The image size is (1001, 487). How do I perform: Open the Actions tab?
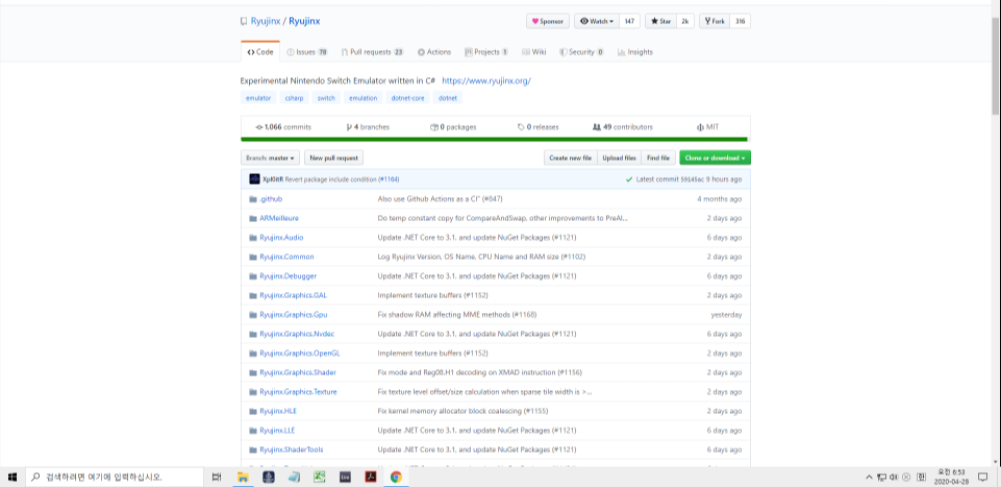point(434,52)
